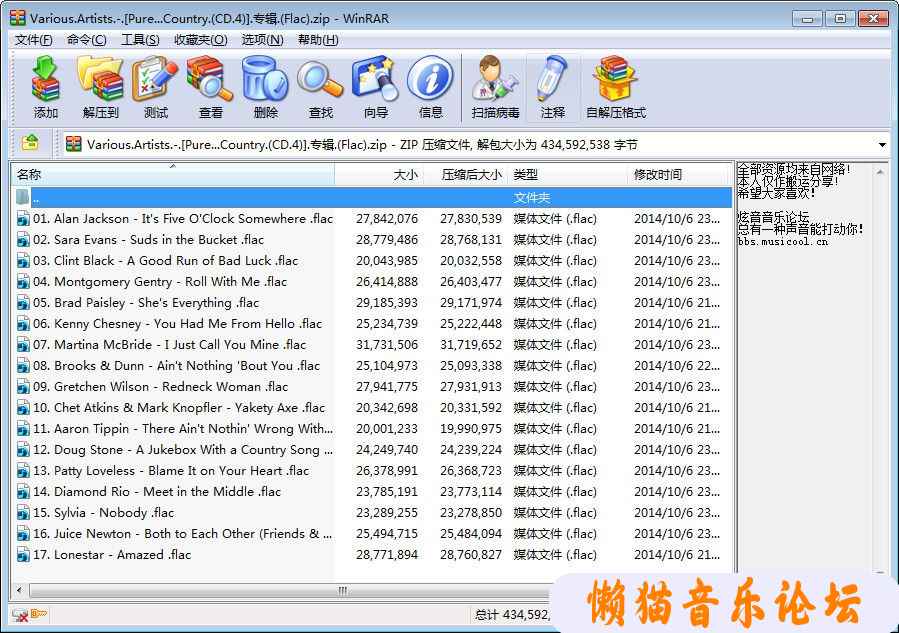The image size is (899, 633).
Task: Open the 帮助(H) menu
Action: click(x=318, y=40)
